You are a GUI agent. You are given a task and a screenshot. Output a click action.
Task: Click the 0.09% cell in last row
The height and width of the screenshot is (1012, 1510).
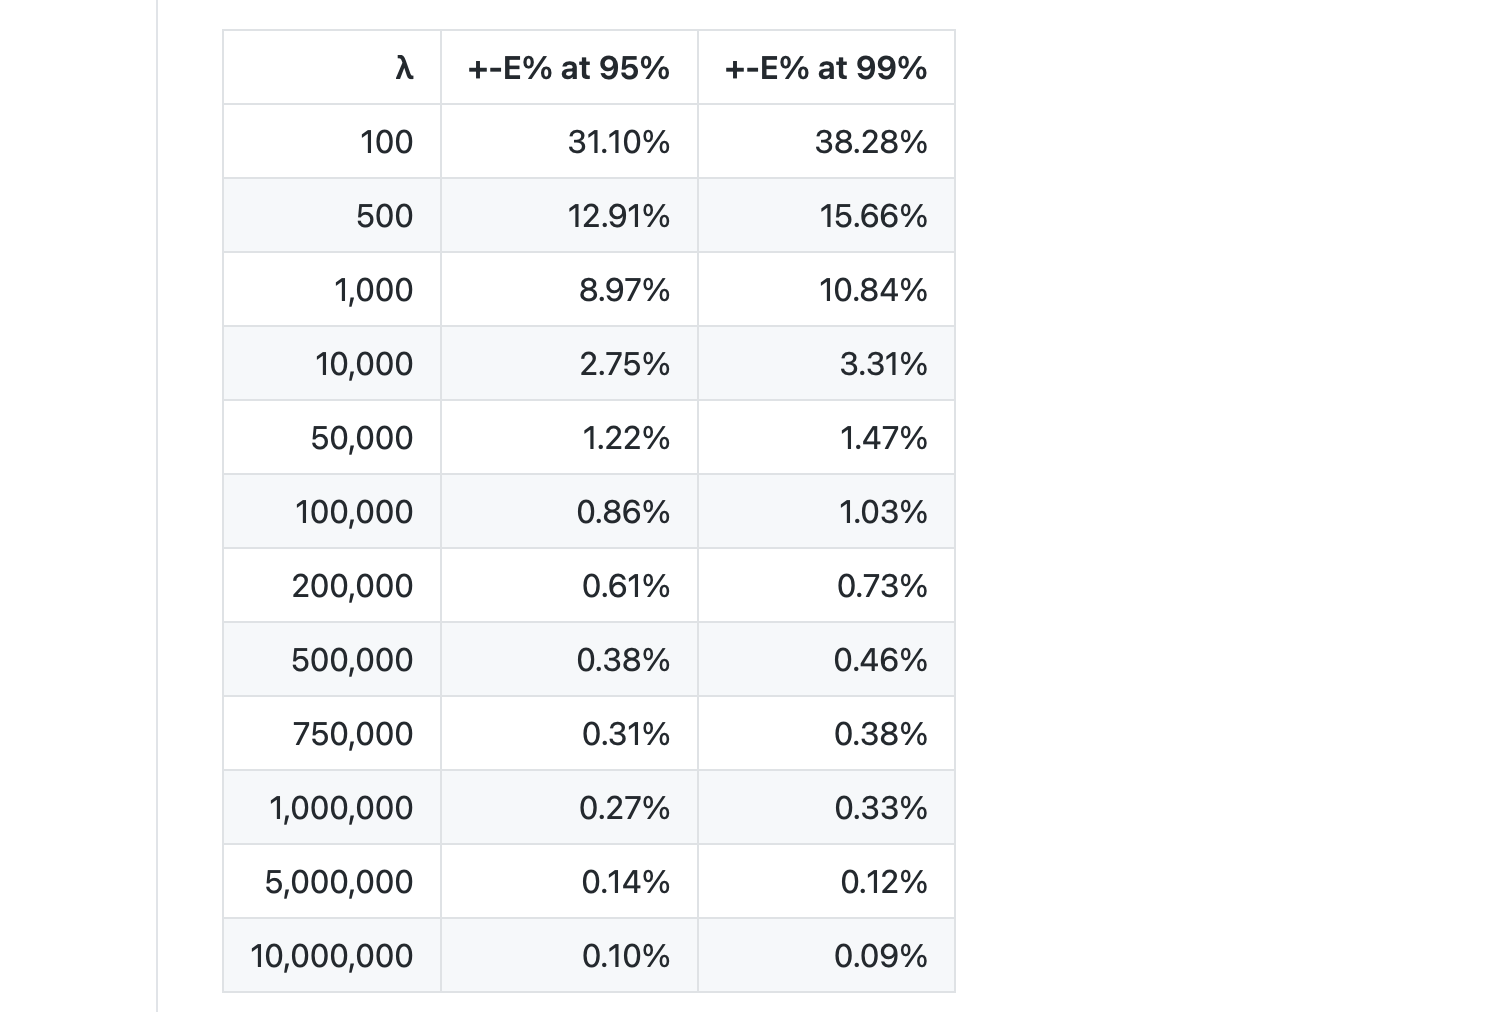[880, 956]
